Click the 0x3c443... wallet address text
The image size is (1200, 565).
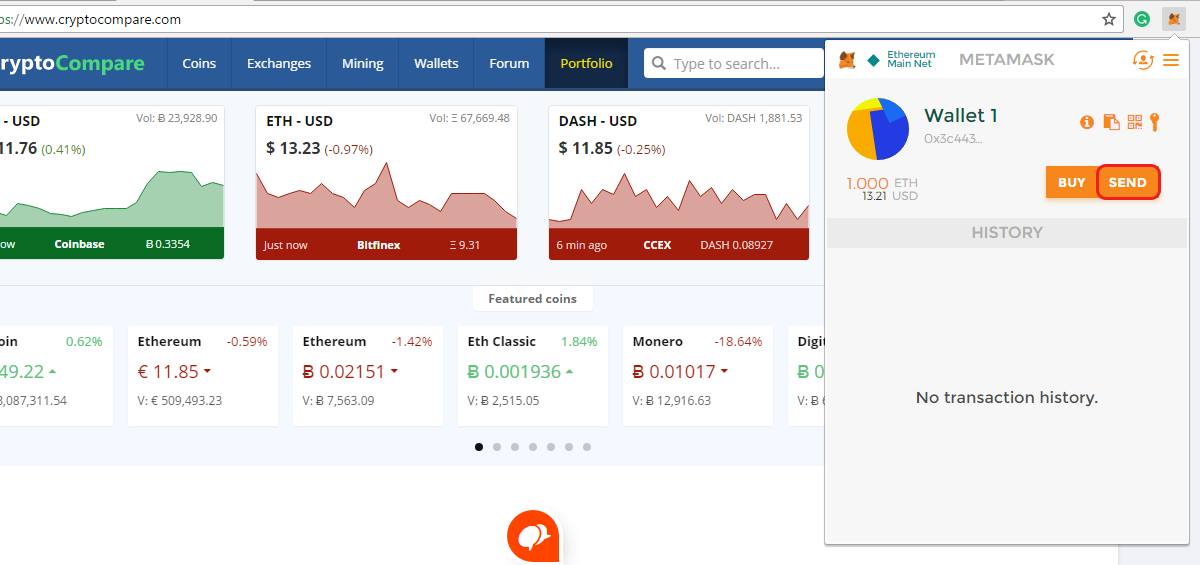coord(953,139)
